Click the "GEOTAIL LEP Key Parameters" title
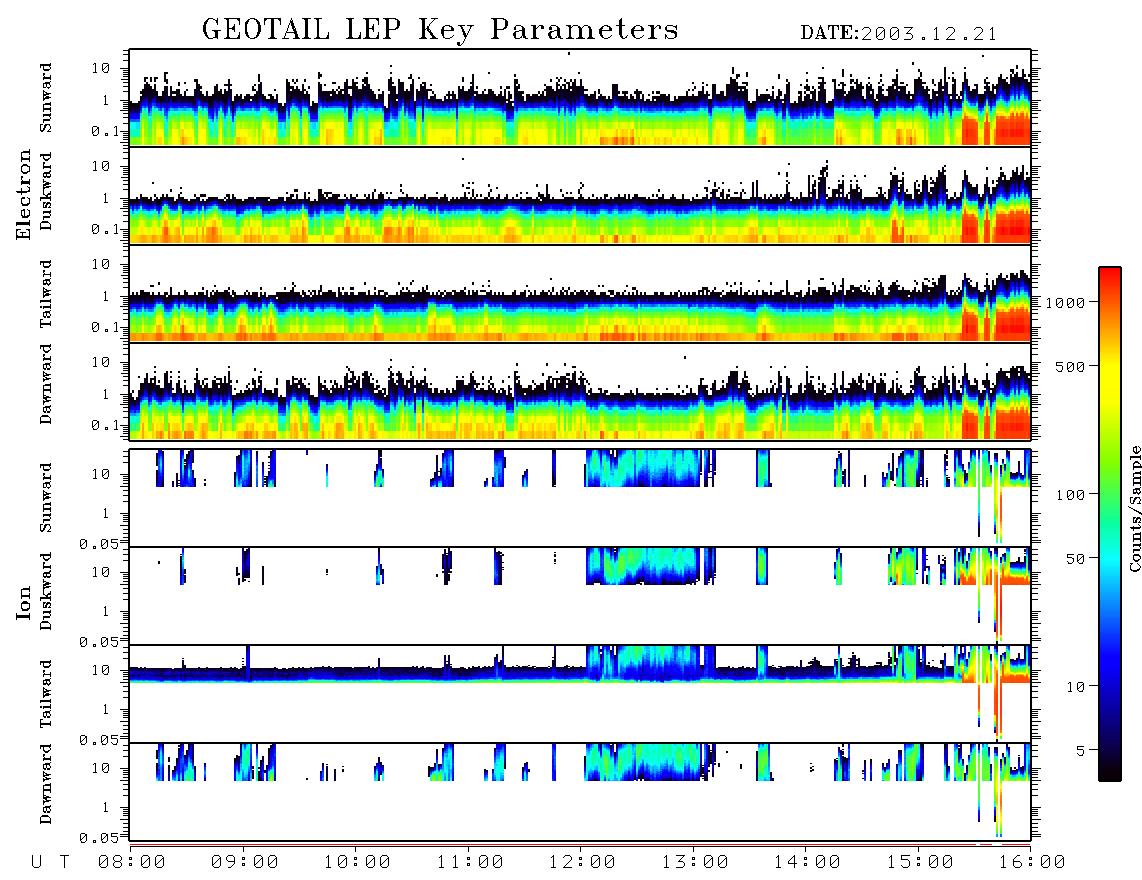 (x=440, y=30)
